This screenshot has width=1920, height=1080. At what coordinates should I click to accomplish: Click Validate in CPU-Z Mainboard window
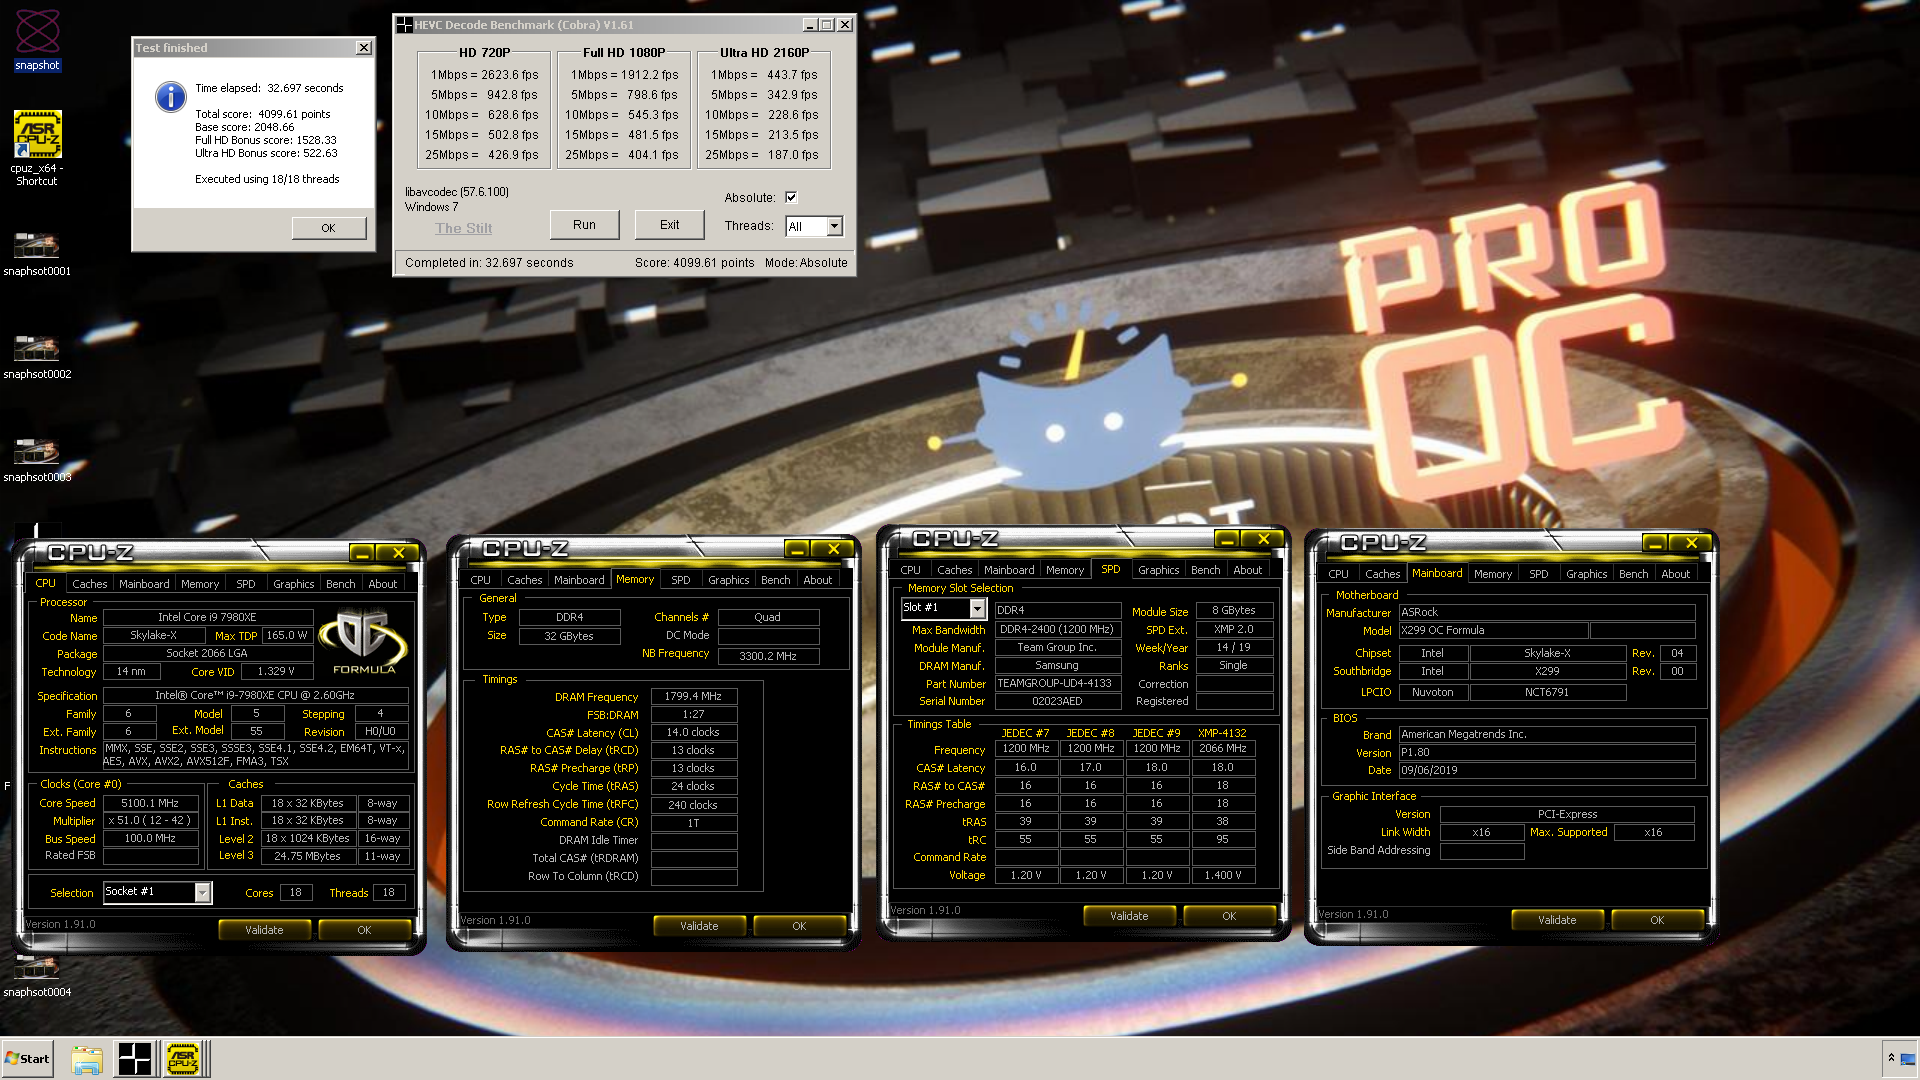(1557, 920)
